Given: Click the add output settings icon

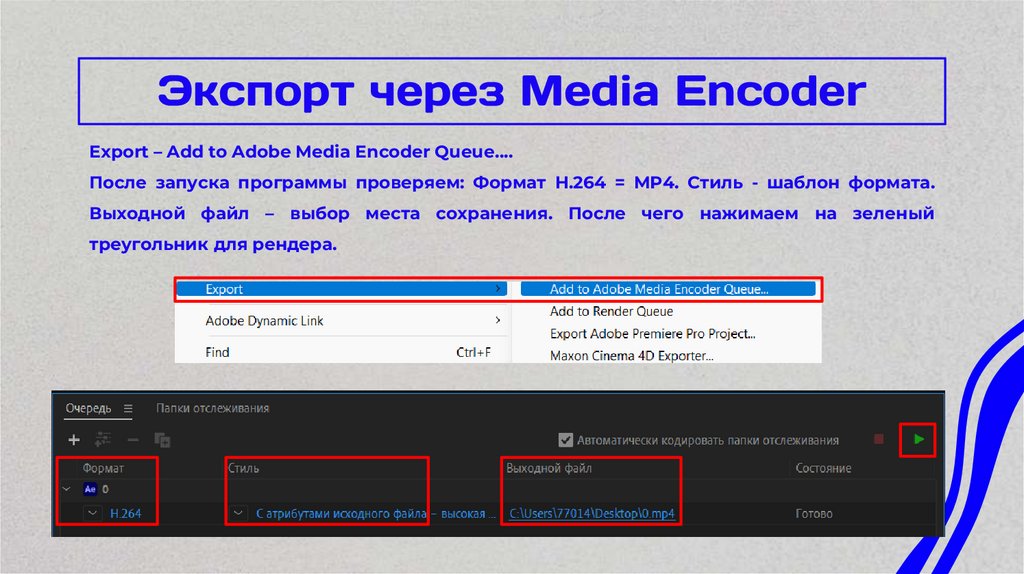Looking at the screenshot, I should (x=103, y=439).
